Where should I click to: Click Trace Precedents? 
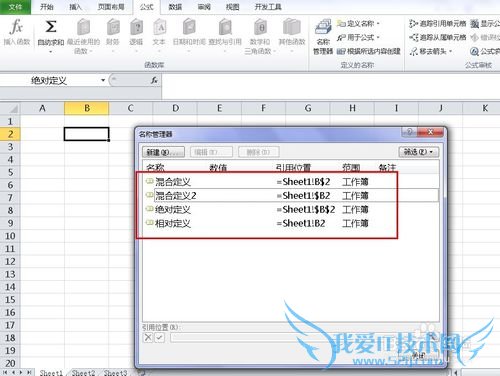click(x=438, y=23)
